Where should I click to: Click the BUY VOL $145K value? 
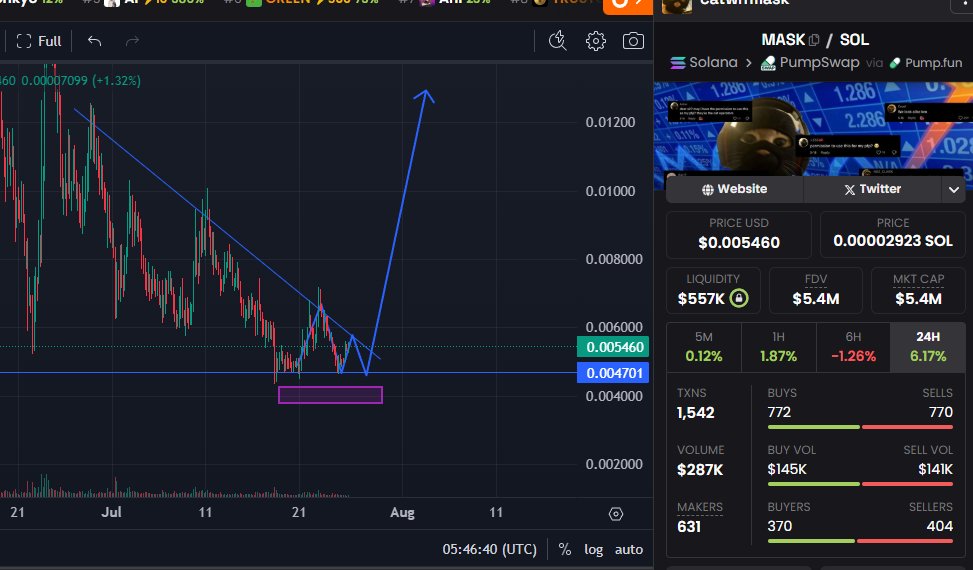click(x=787, y=470)
